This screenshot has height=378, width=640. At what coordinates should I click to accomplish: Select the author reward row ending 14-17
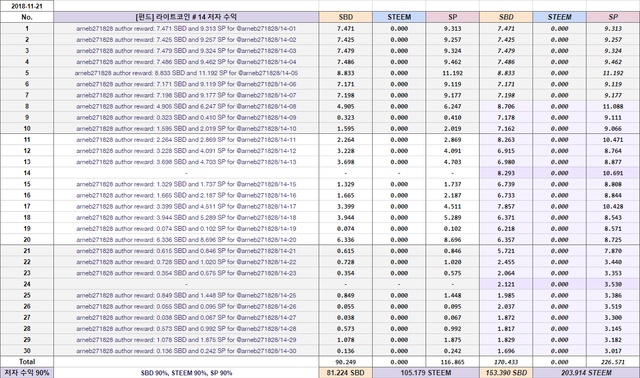186,207
